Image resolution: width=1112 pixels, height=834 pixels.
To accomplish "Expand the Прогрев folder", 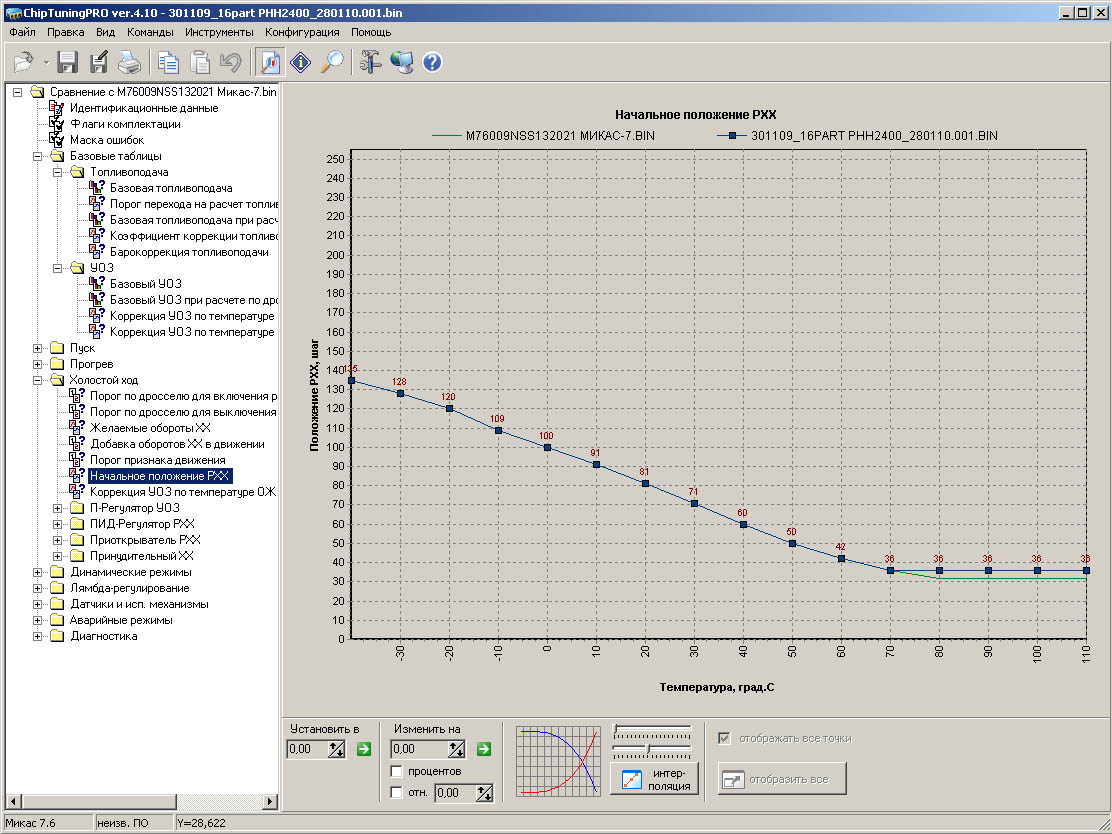I will tap(38, 364).
